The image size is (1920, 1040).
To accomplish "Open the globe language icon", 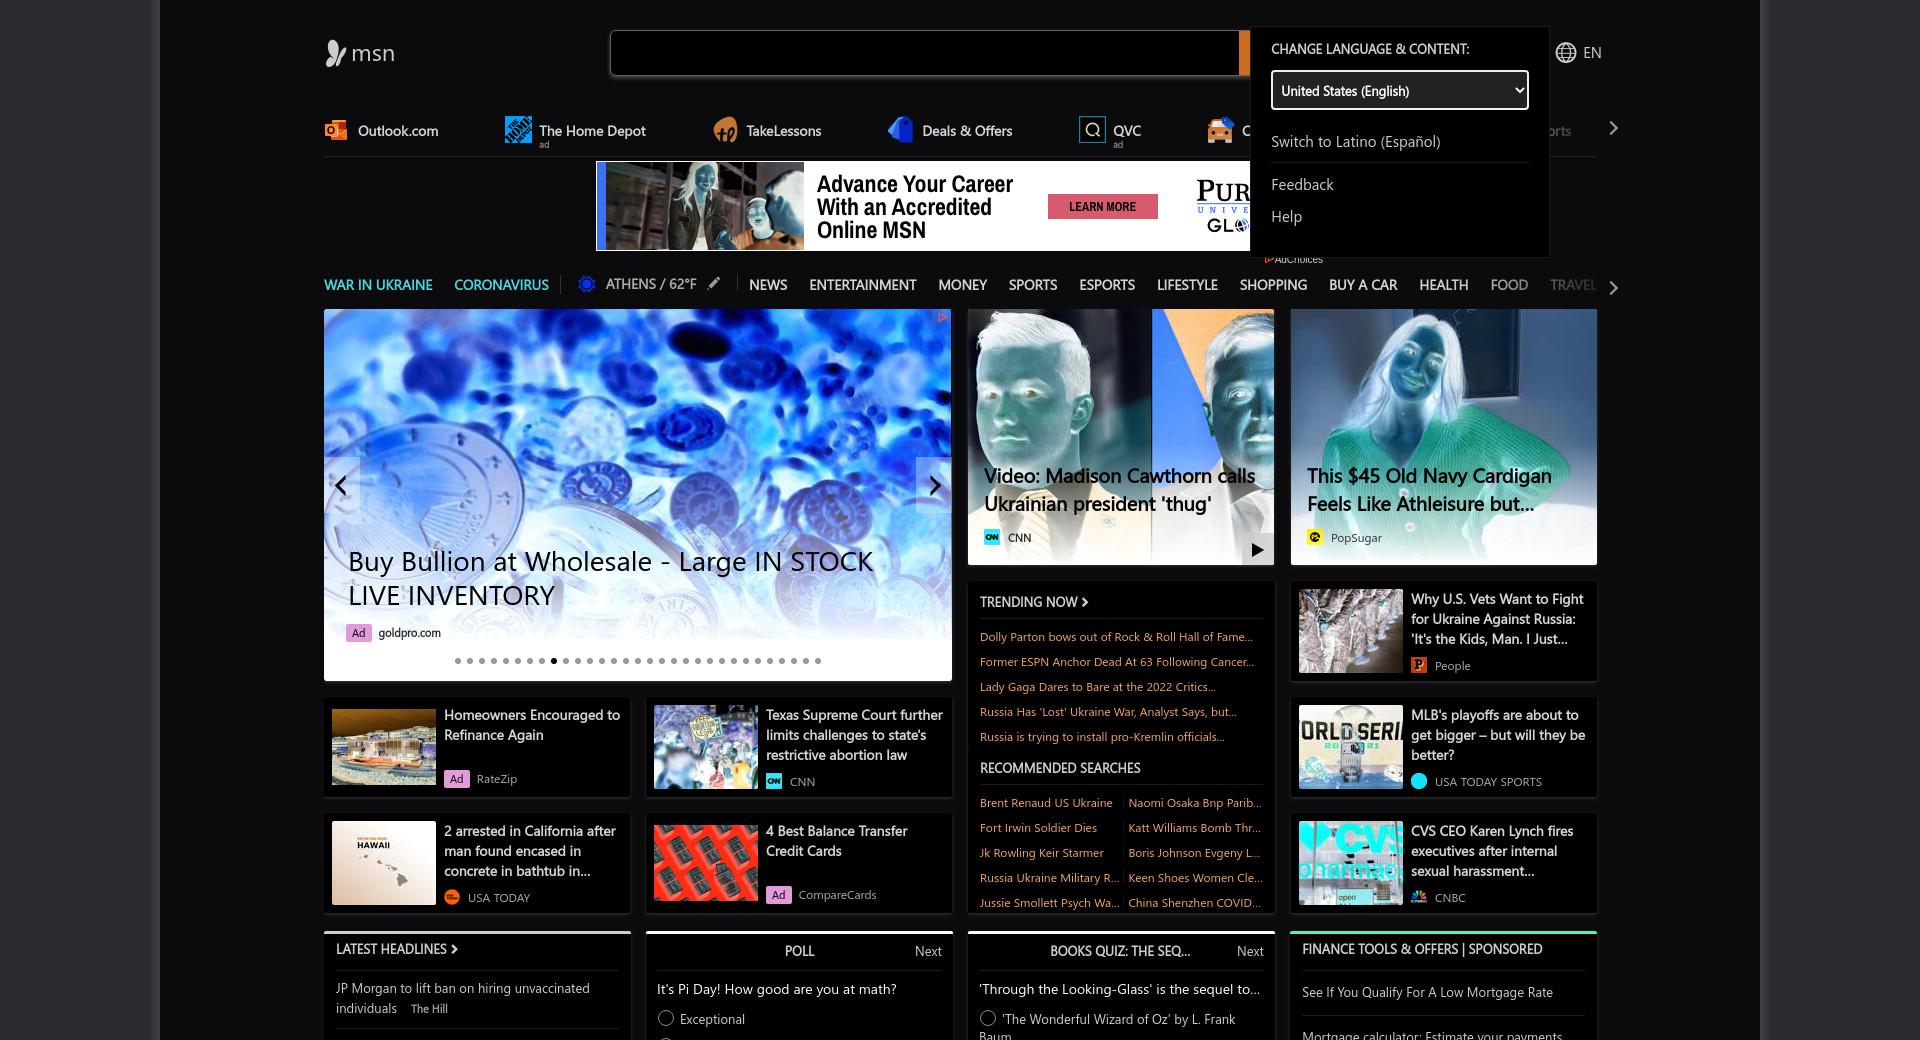I will (x=1566, y=53).
